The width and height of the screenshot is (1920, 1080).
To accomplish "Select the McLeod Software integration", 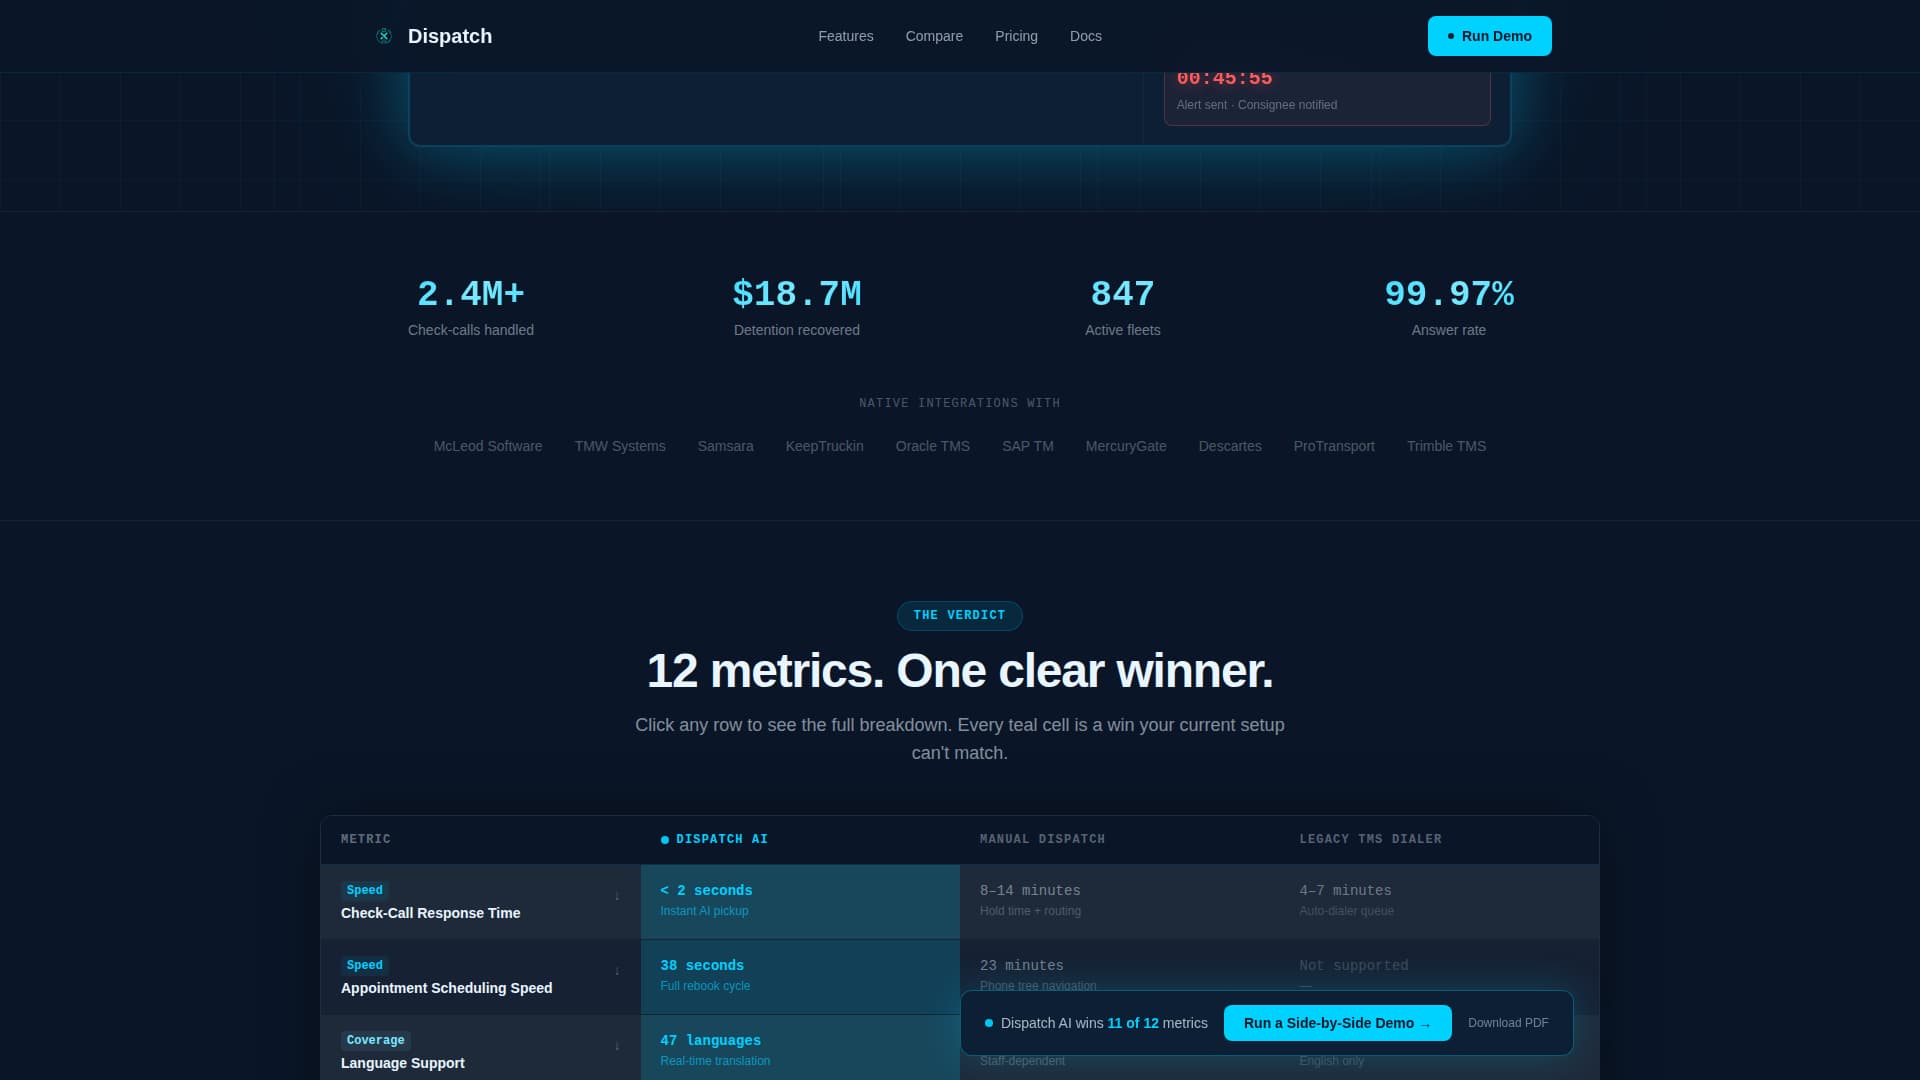I will tap(488, 446).
